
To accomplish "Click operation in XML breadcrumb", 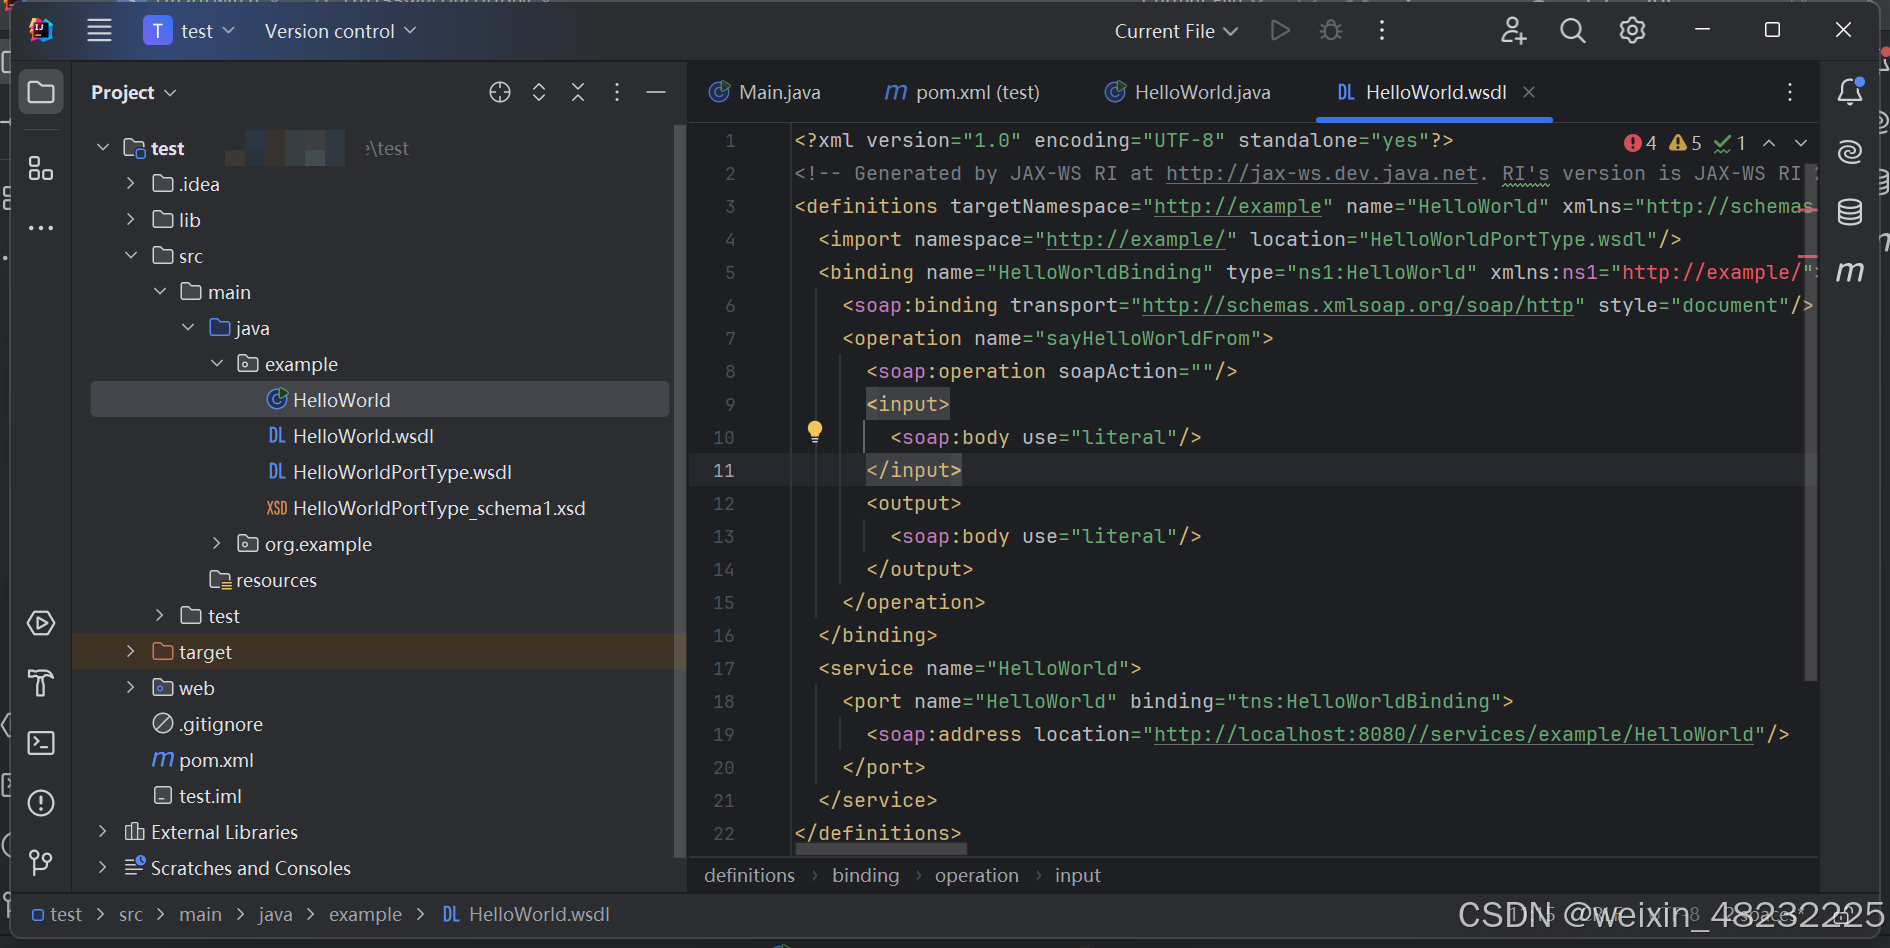I will [977, 875].
